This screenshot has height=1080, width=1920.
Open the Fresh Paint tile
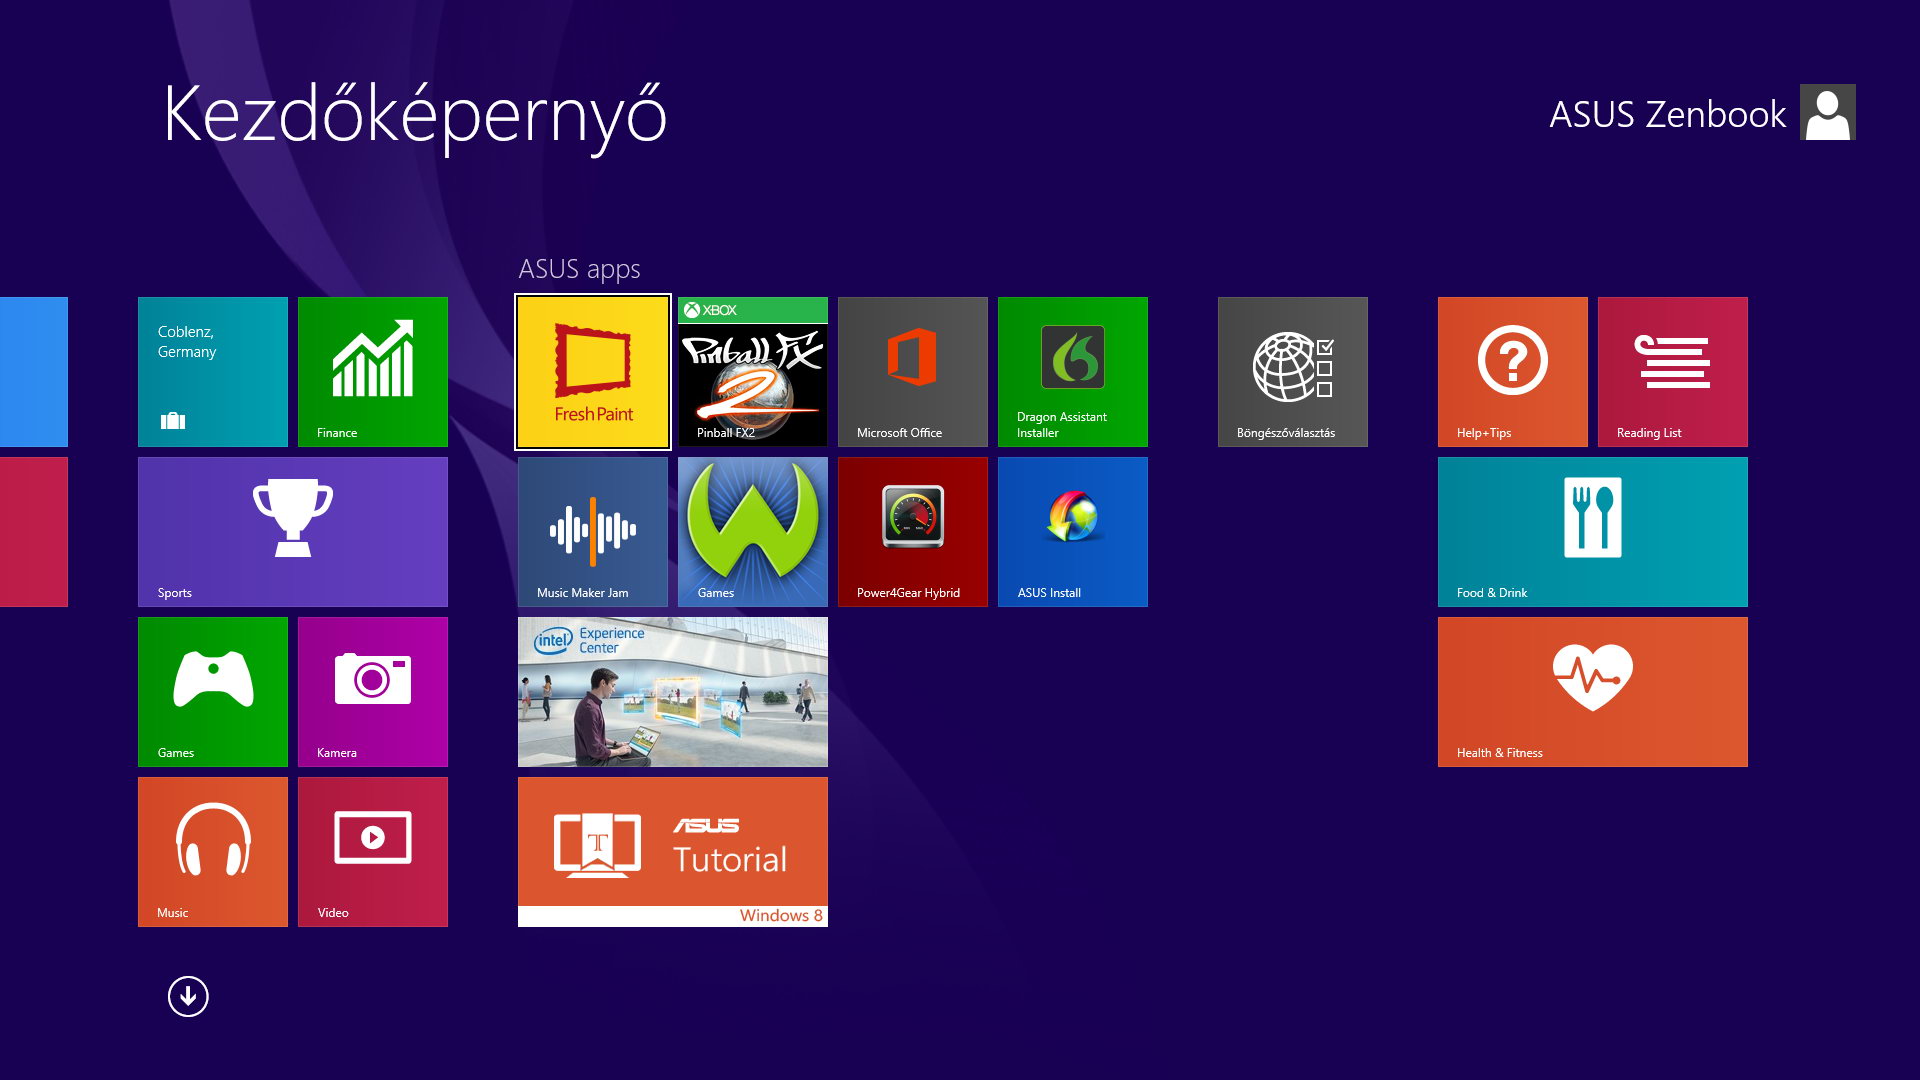click(593, 372)
